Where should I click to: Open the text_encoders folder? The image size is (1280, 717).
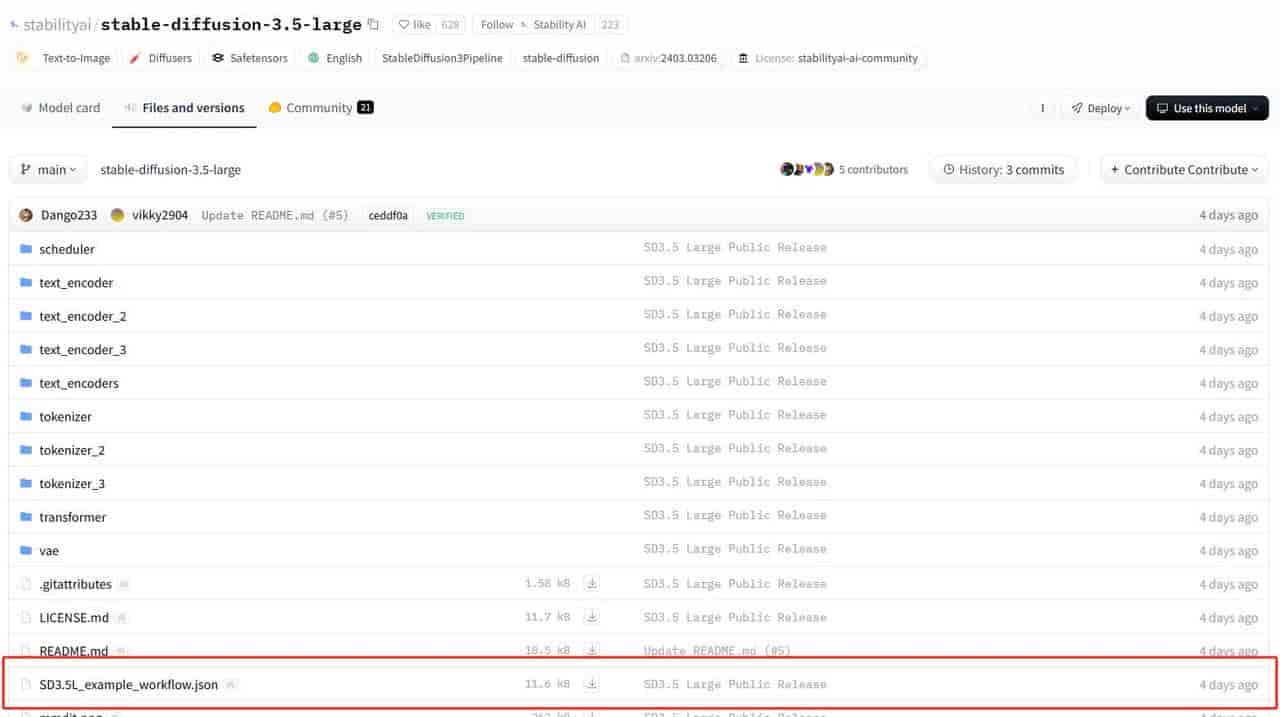[x=79, y=383]
